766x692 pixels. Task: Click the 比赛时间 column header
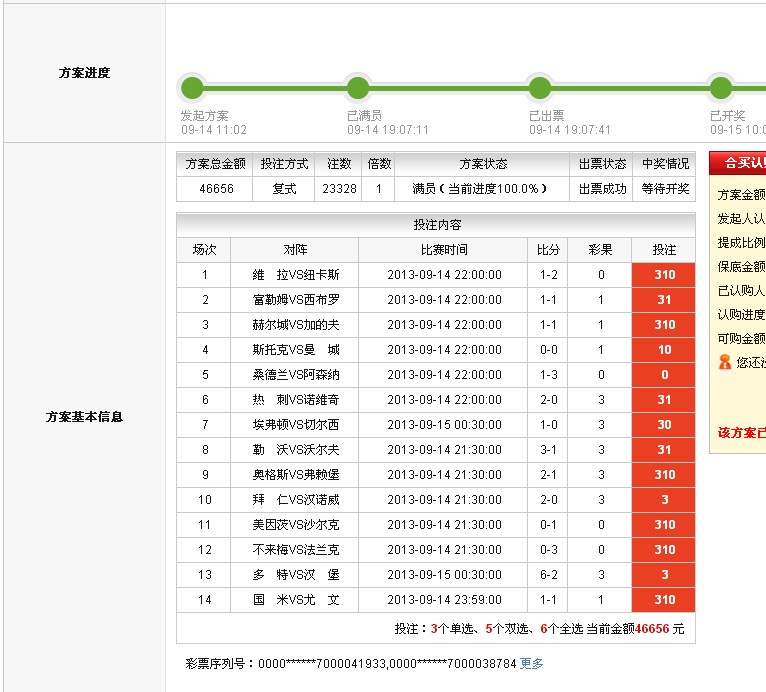coord(443,250)
